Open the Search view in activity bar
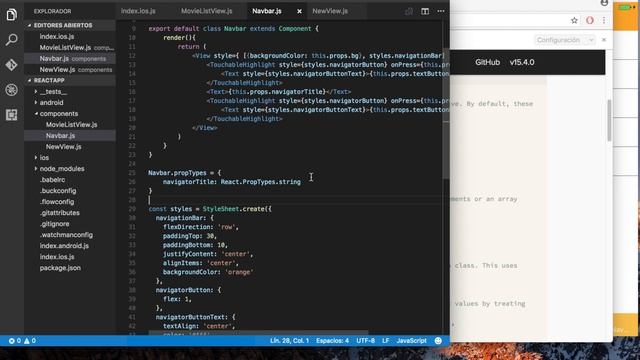The width and height of the screenshot is (640, 360). point(11,40)
